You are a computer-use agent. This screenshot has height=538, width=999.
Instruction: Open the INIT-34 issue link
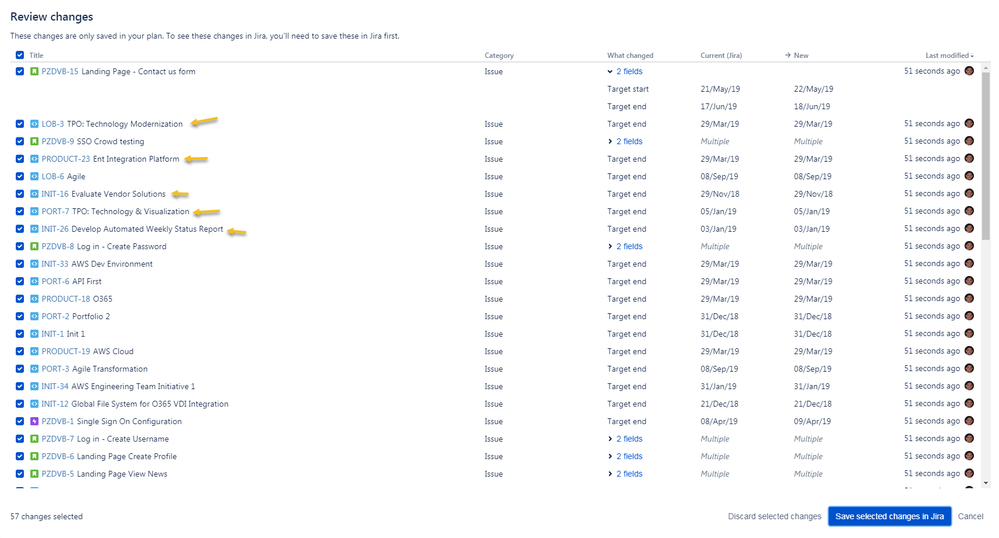point(55,386)
